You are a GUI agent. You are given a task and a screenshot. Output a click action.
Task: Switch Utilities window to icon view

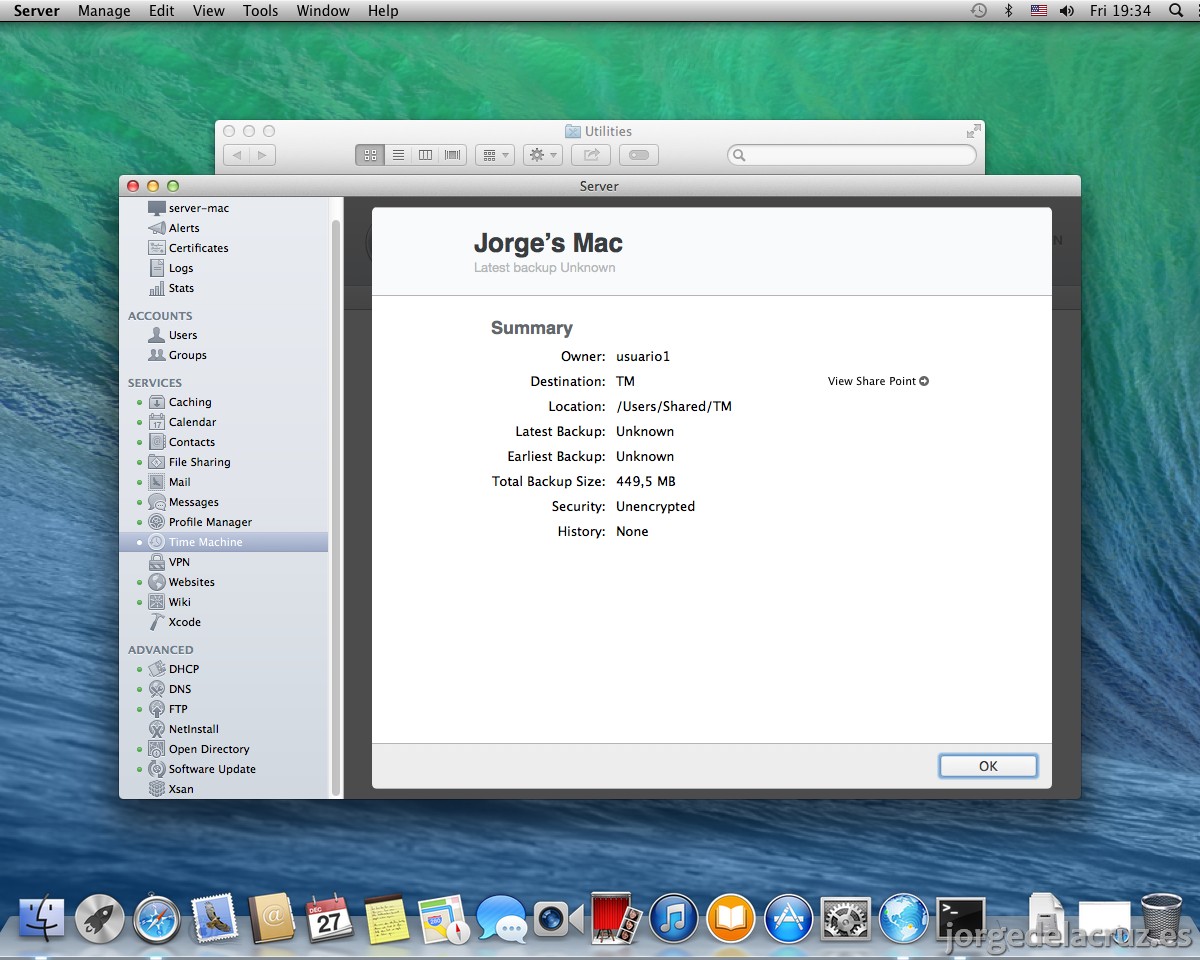pos(370,155)
